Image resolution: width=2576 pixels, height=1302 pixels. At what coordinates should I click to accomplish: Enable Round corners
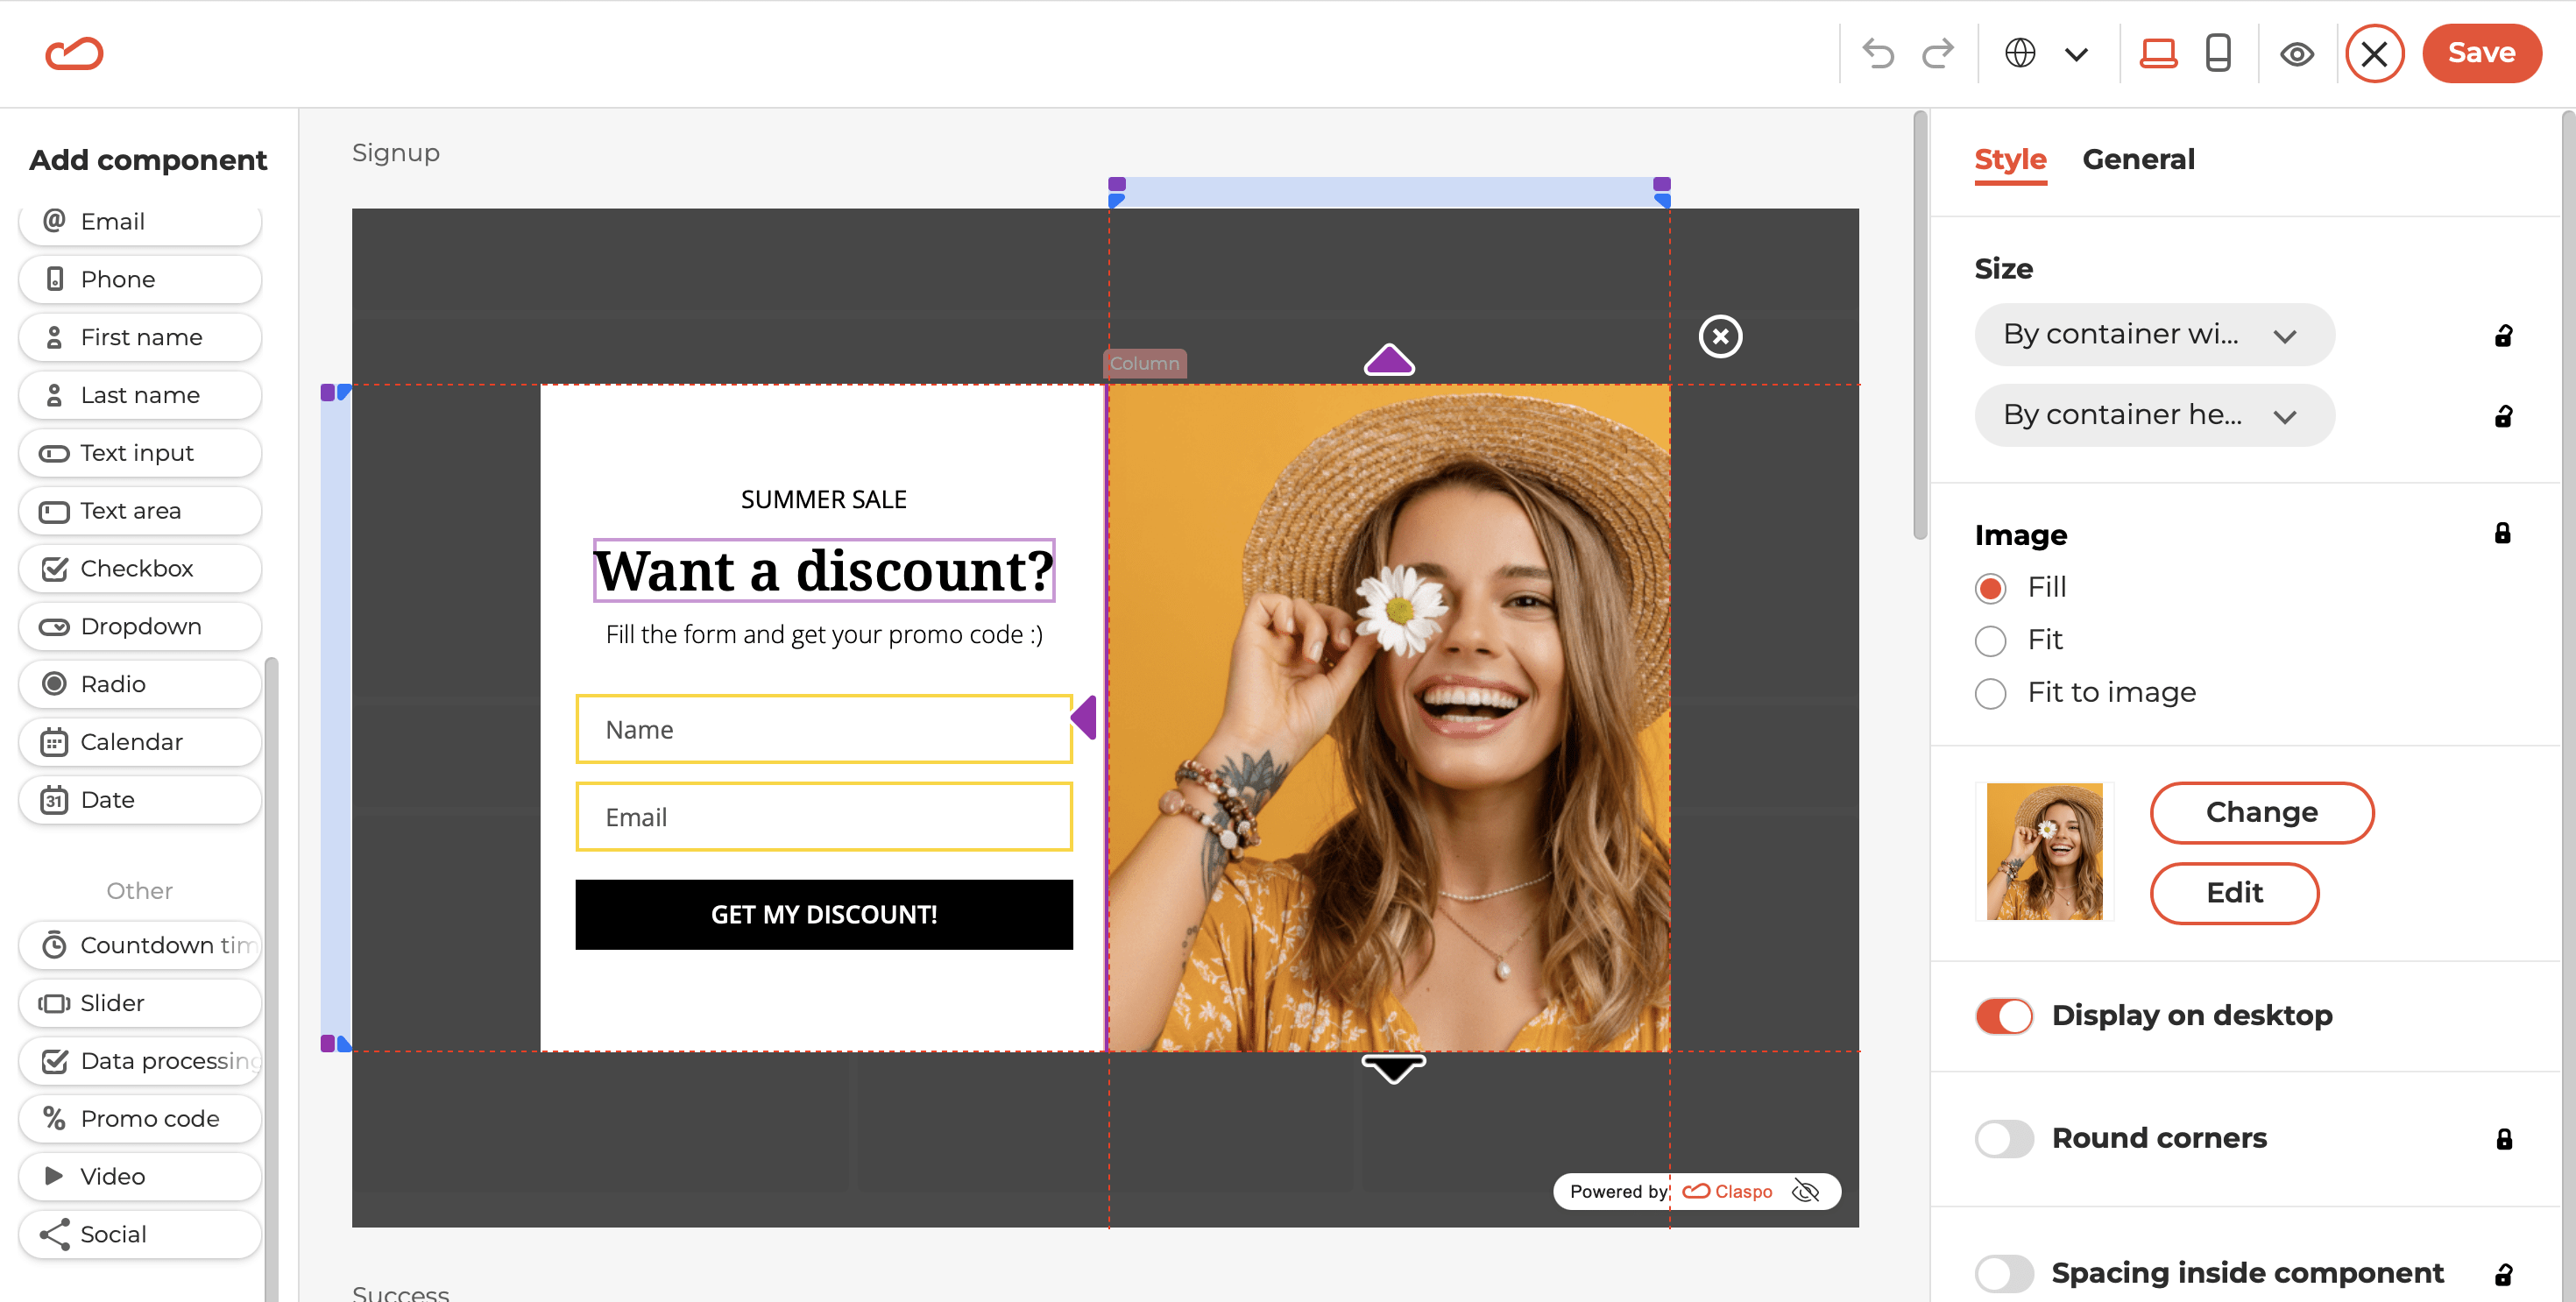[x=2003, y=1138]
